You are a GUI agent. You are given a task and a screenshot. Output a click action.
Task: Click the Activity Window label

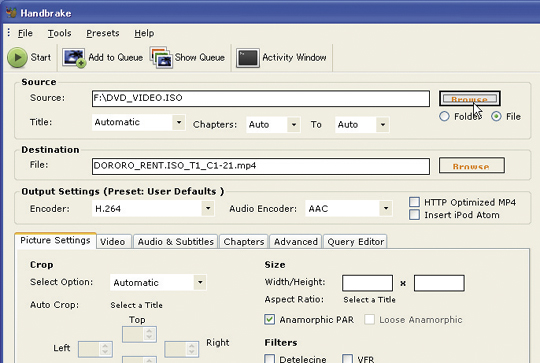pos(294,57)
